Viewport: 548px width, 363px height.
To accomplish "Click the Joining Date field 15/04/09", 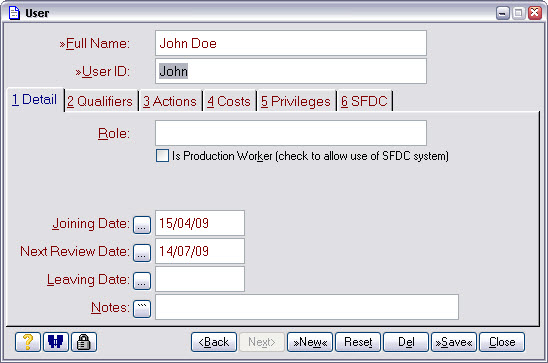I will 200,223.
